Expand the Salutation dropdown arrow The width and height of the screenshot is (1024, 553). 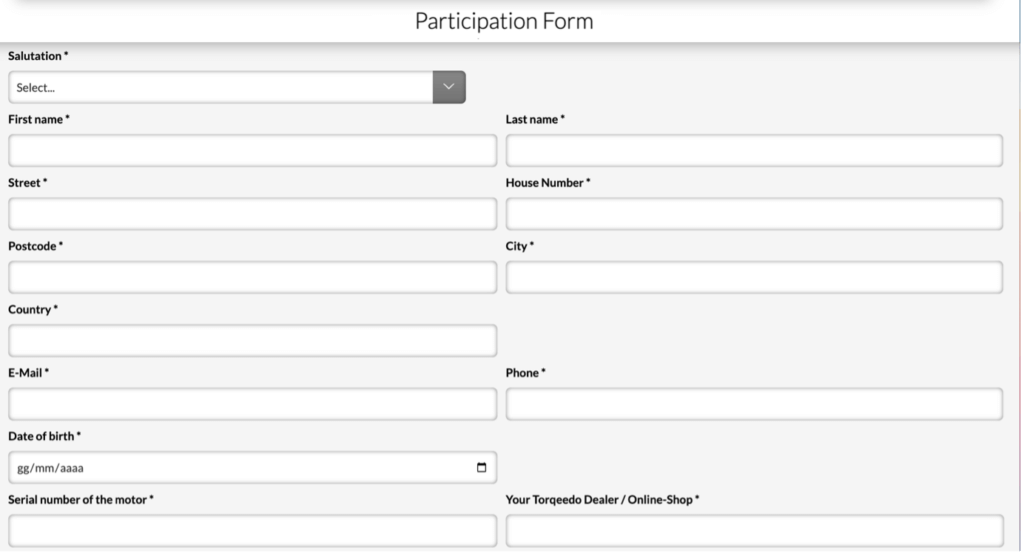(449, 87)
